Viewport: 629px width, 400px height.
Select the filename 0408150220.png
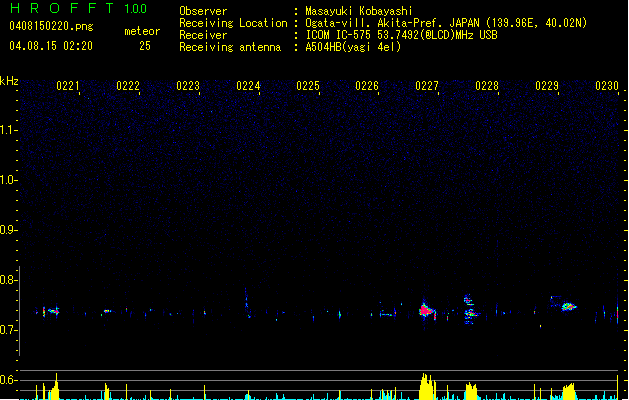51,27
